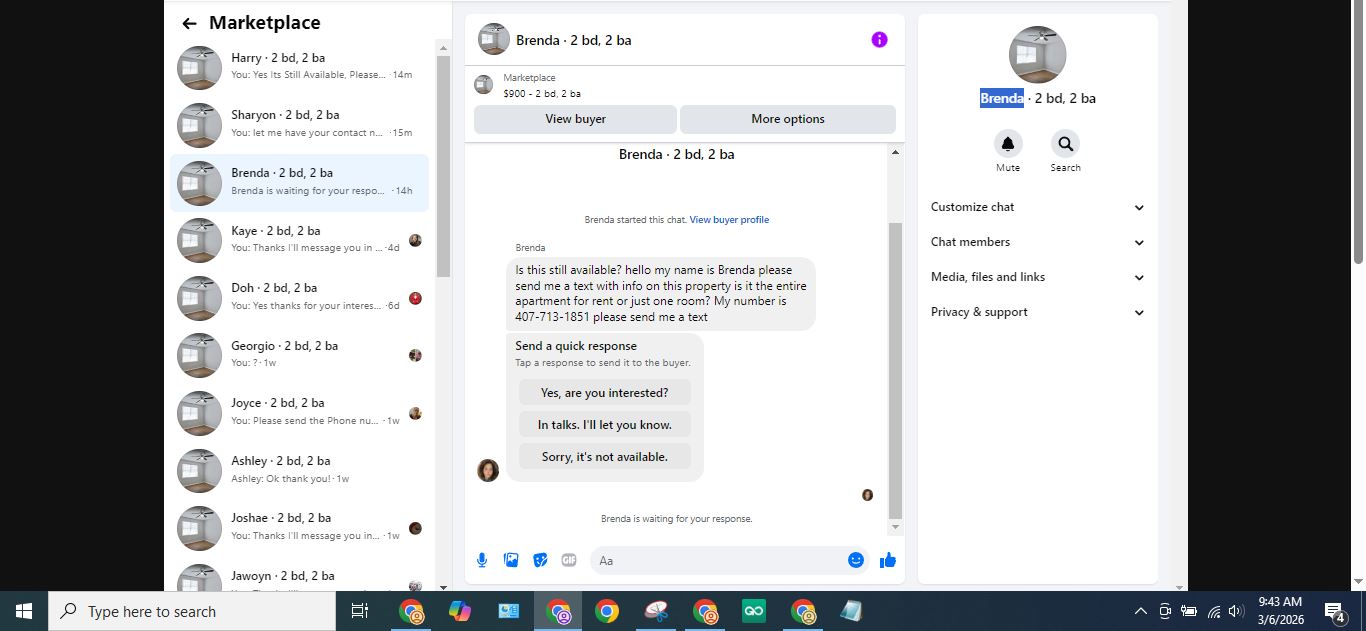Open Jawoyn's conversation
1366x631 pixels.
(x=300, y=578)
